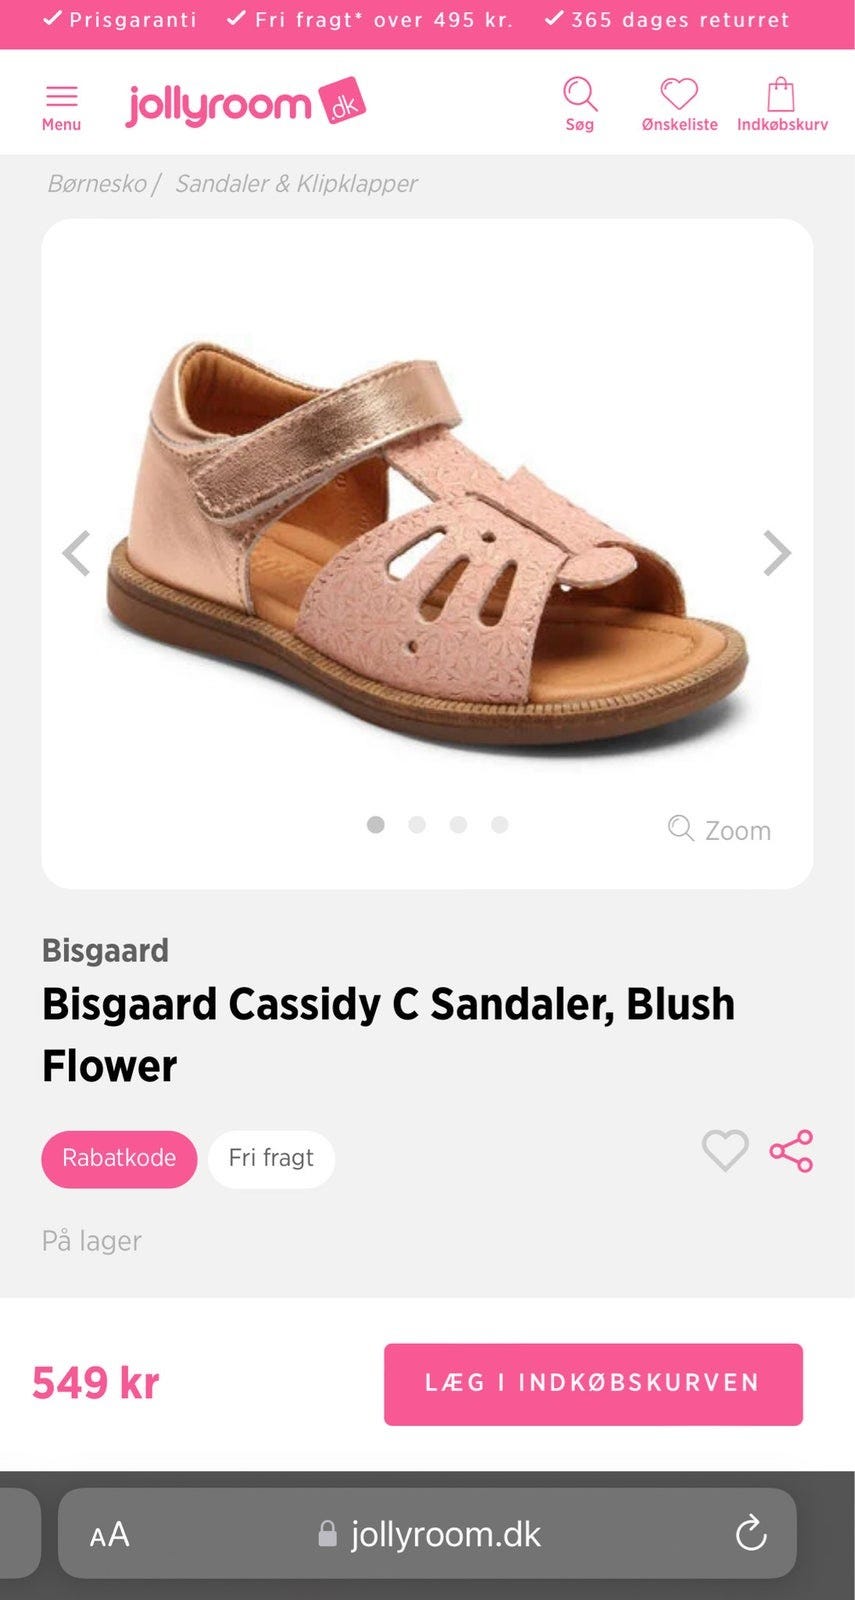
Task: Open the Indkøbskurv shopping bag icon
Action: [781, 94]
